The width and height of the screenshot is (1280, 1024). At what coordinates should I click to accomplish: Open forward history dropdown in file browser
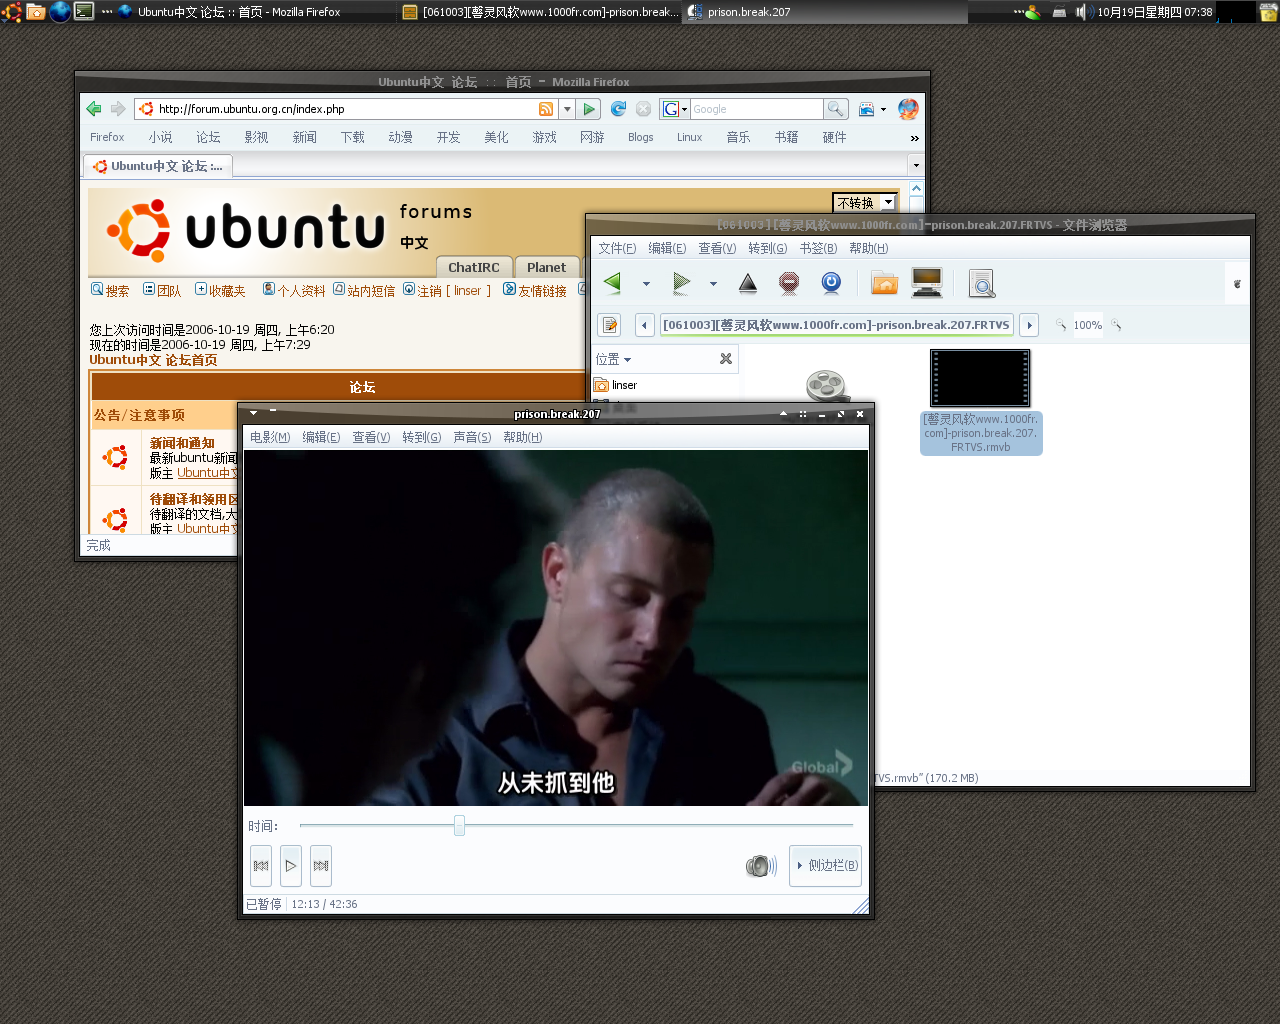pyautogui.click(x=713, y=284)
